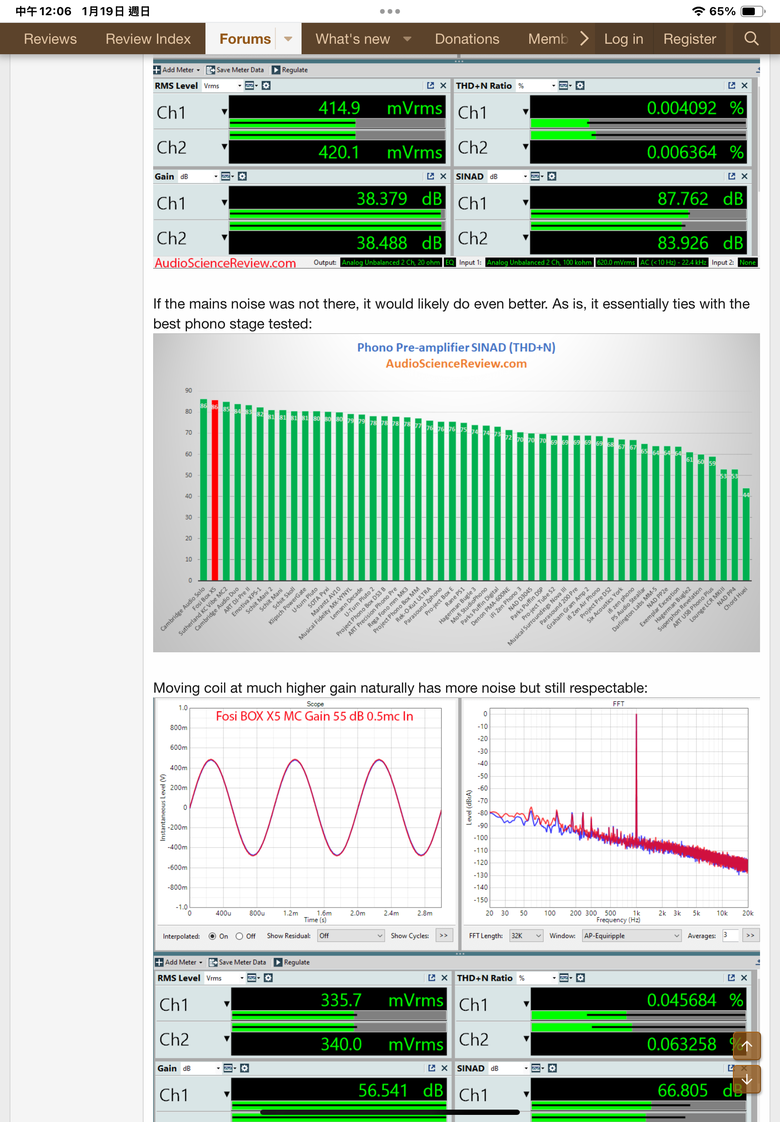Reveal more navigation items with chevron
This screenshot has height=1122, width=780.
pos(584,39)
